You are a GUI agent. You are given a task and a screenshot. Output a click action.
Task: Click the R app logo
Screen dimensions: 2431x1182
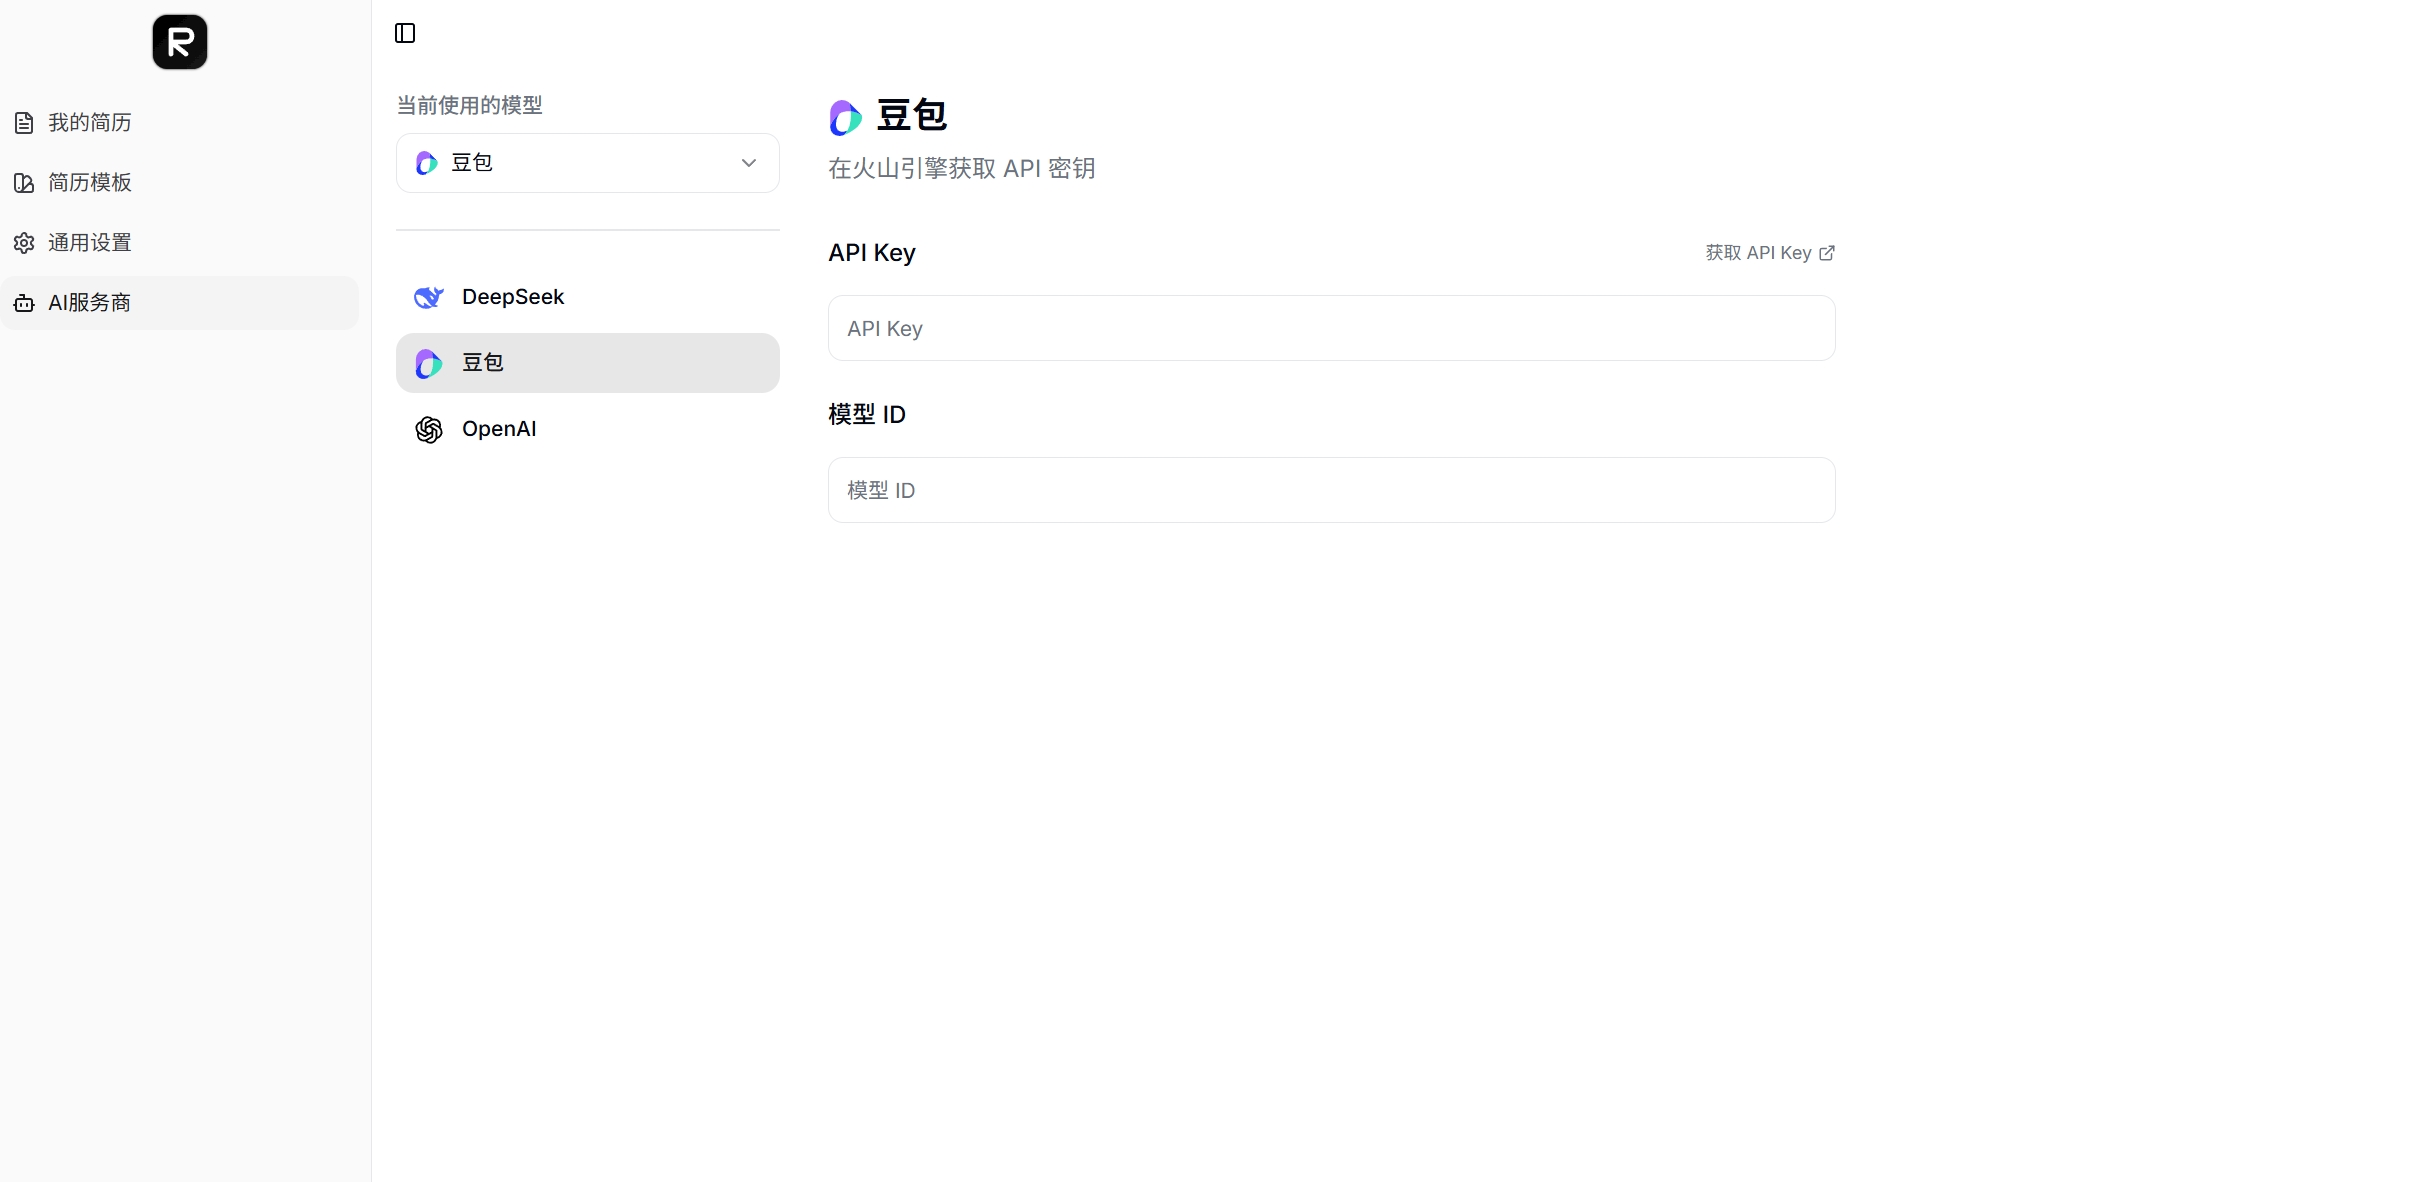(180, 42)
